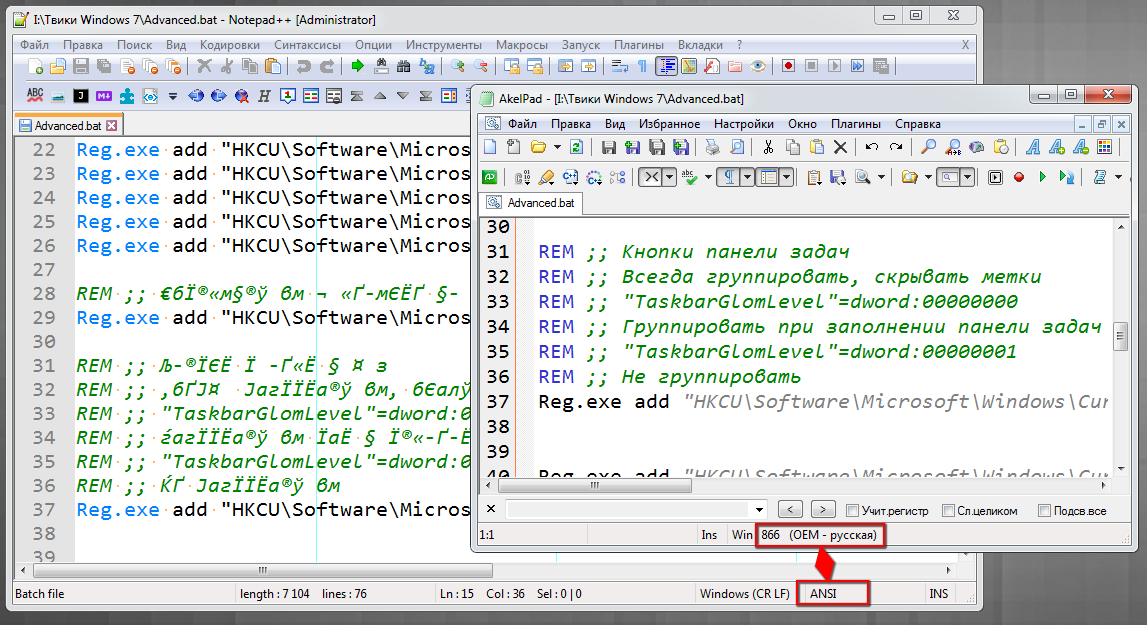The width and height of the screenshot is (1147, 625).
Task: Open Кодировки menu in Notepad++
Action: [x=230, y=45]
